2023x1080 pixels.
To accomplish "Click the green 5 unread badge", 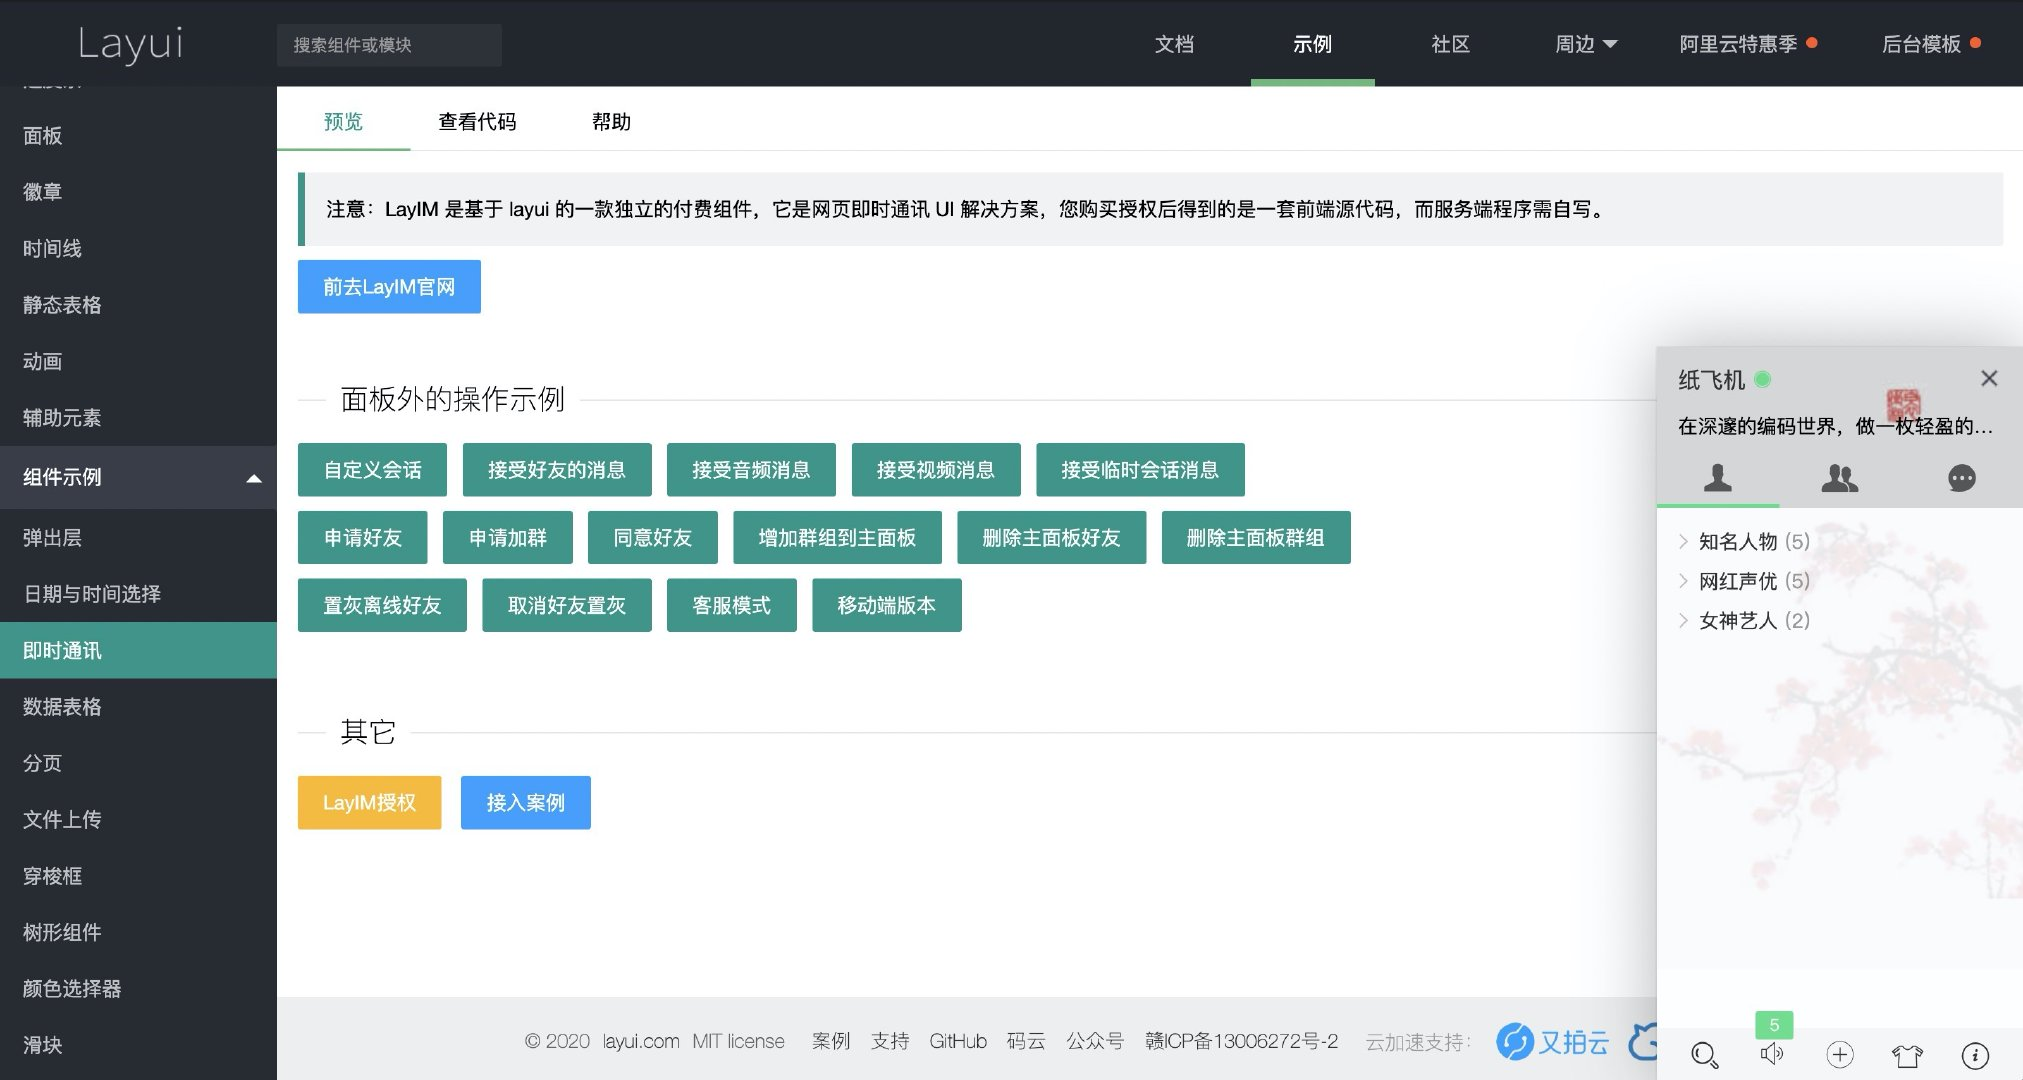I will 1774,1025.
